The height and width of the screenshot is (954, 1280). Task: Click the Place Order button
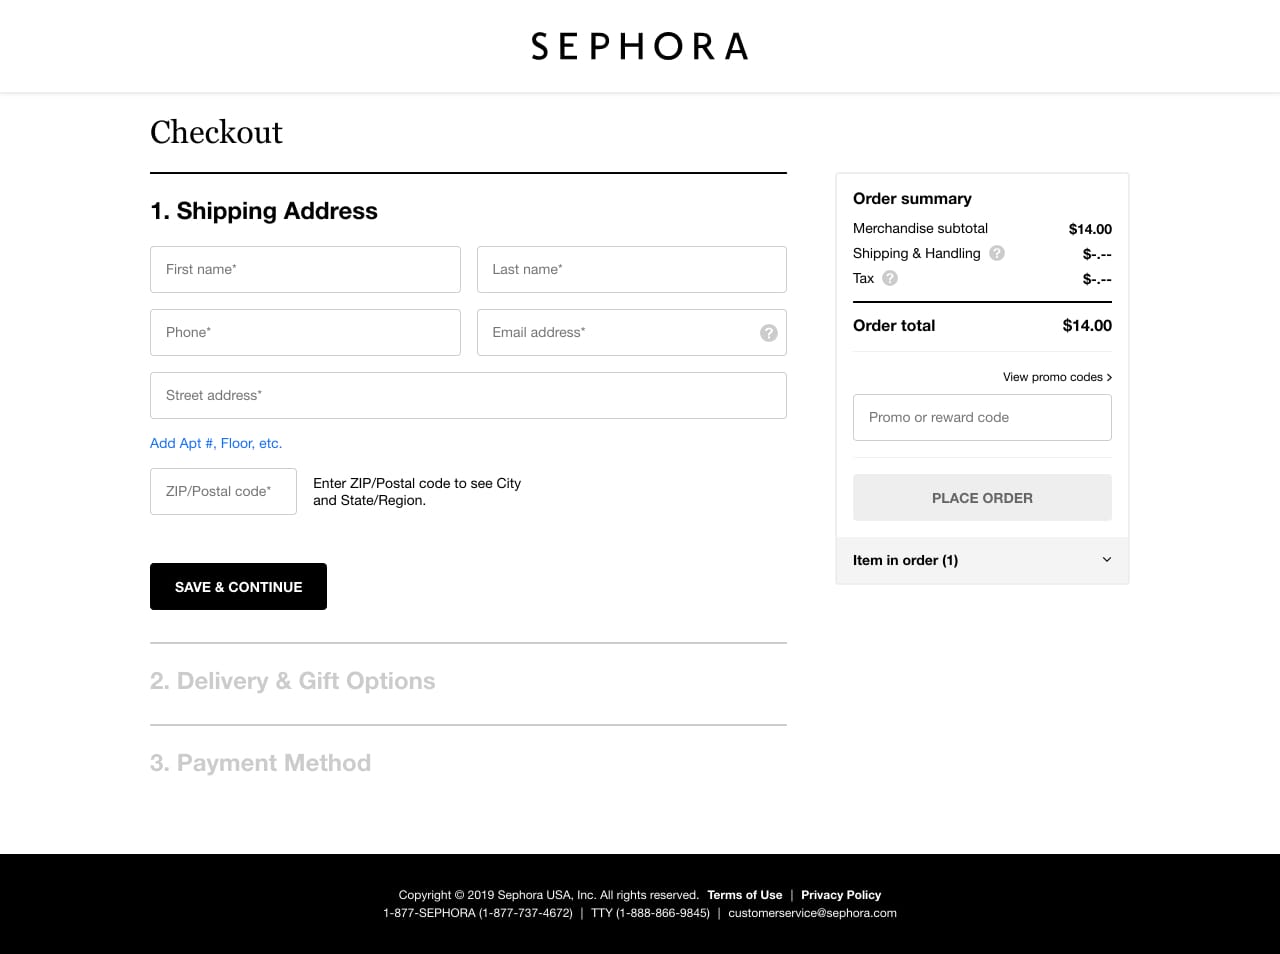(982, 497)
